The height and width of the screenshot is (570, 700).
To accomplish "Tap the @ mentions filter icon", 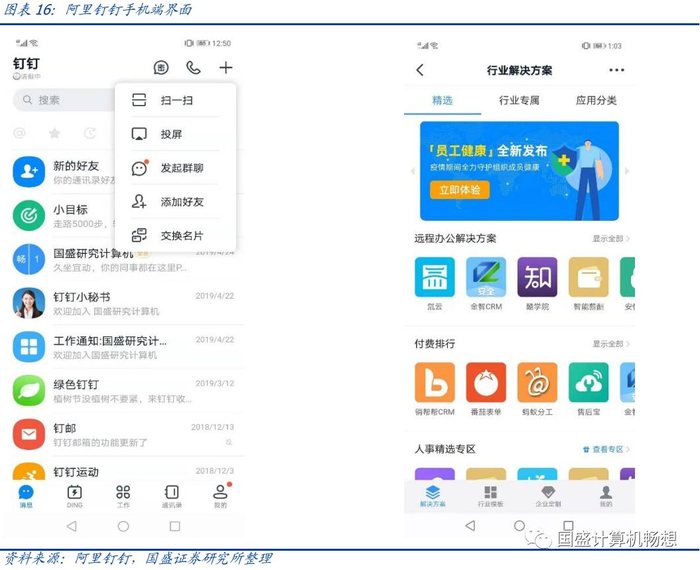I will click(20, 133).
